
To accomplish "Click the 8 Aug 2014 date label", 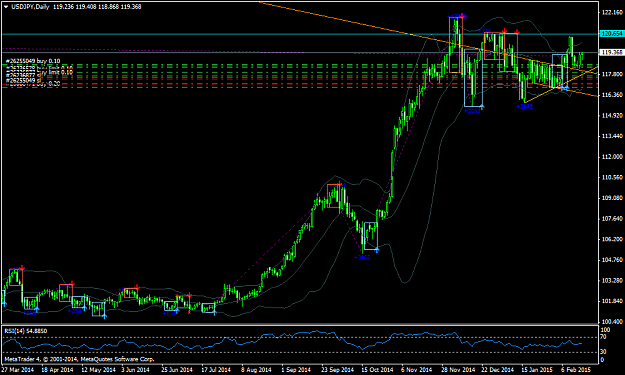I will (x=256, y=369).
